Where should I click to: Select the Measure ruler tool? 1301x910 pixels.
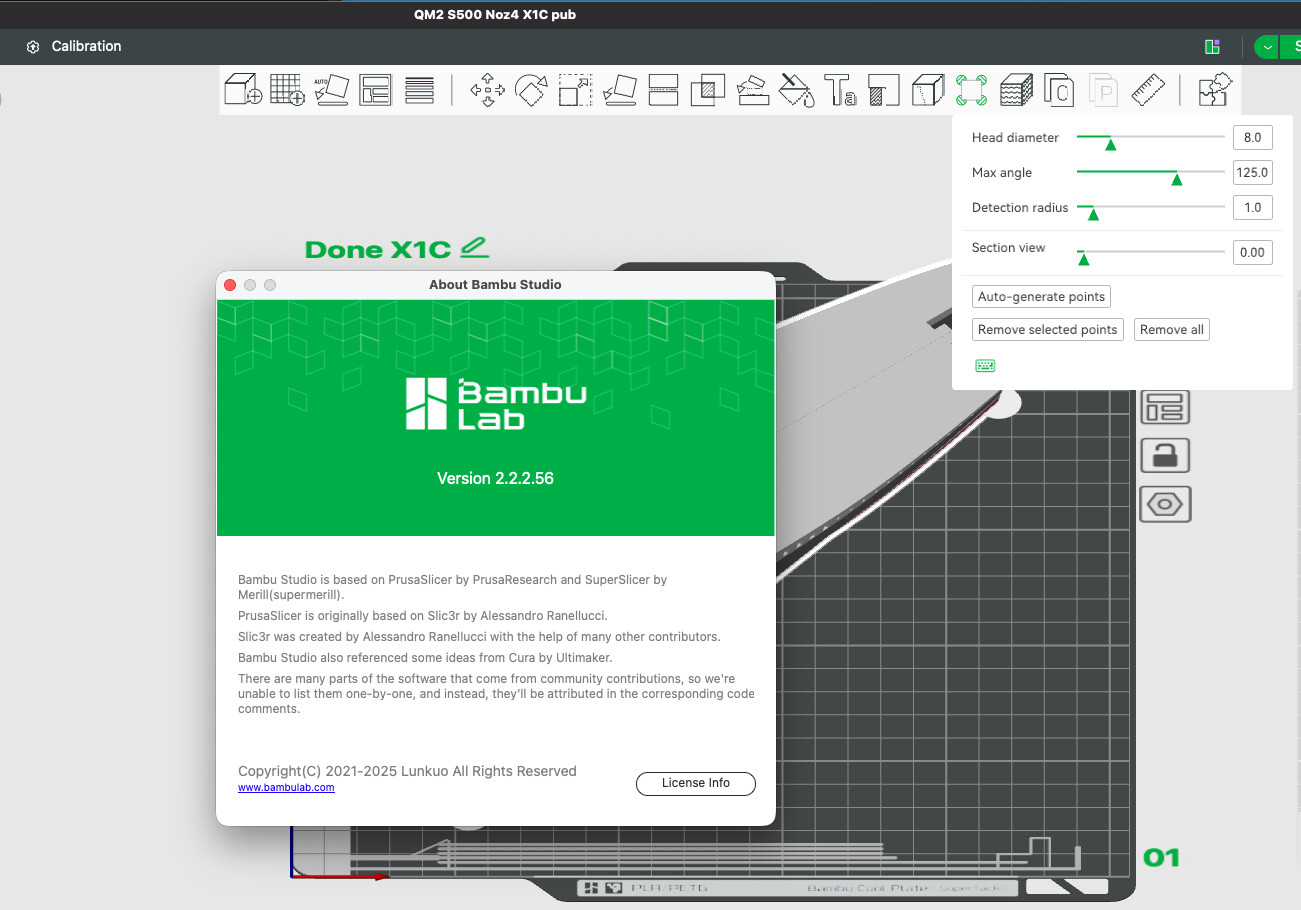point(1148,90)
